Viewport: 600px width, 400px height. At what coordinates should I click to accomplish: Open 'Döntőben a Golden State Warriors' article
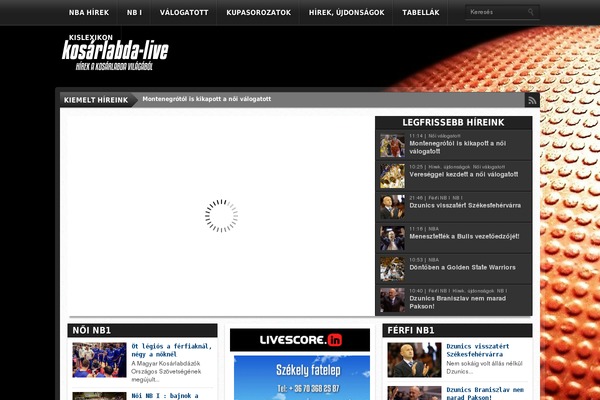462,268
